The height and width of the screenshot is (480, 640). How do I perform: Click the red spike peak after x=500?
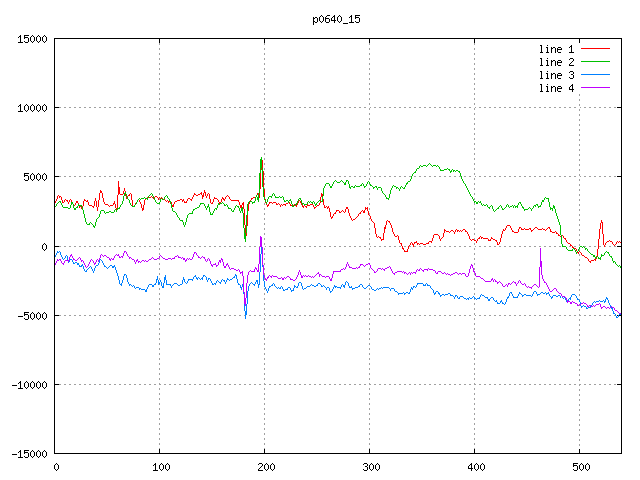(602, 222)
